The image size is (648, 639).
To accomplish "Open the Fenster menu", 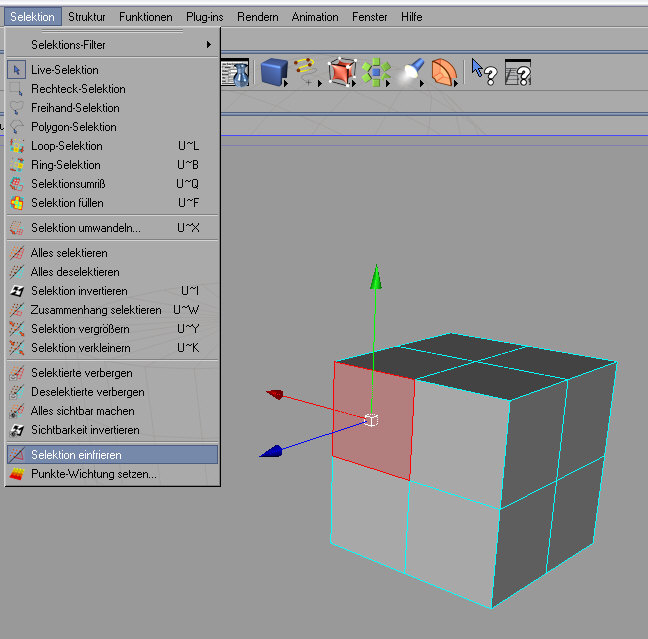I will pyautogui.click(x=370, y=17).
